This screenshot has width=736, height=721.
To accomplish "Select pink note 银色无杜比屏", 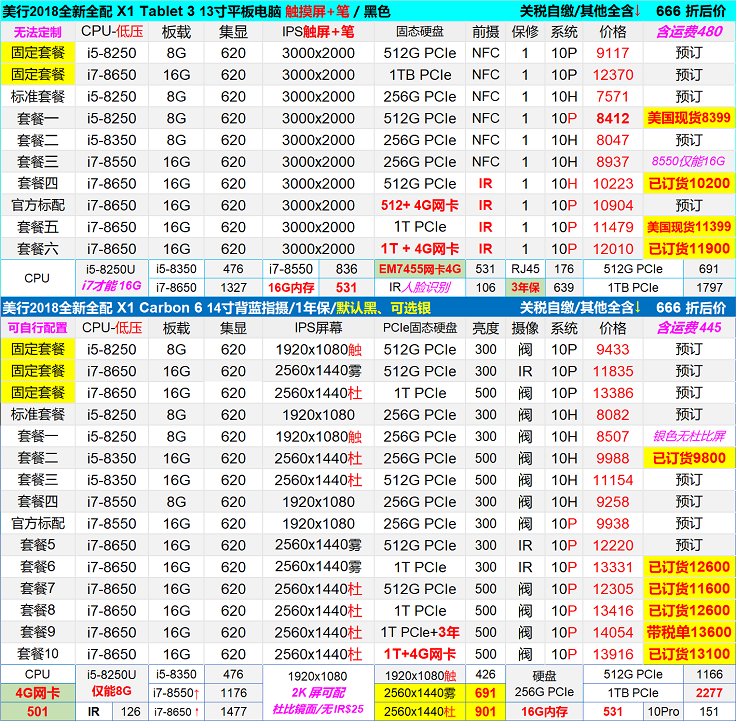I will pos(689,437).
